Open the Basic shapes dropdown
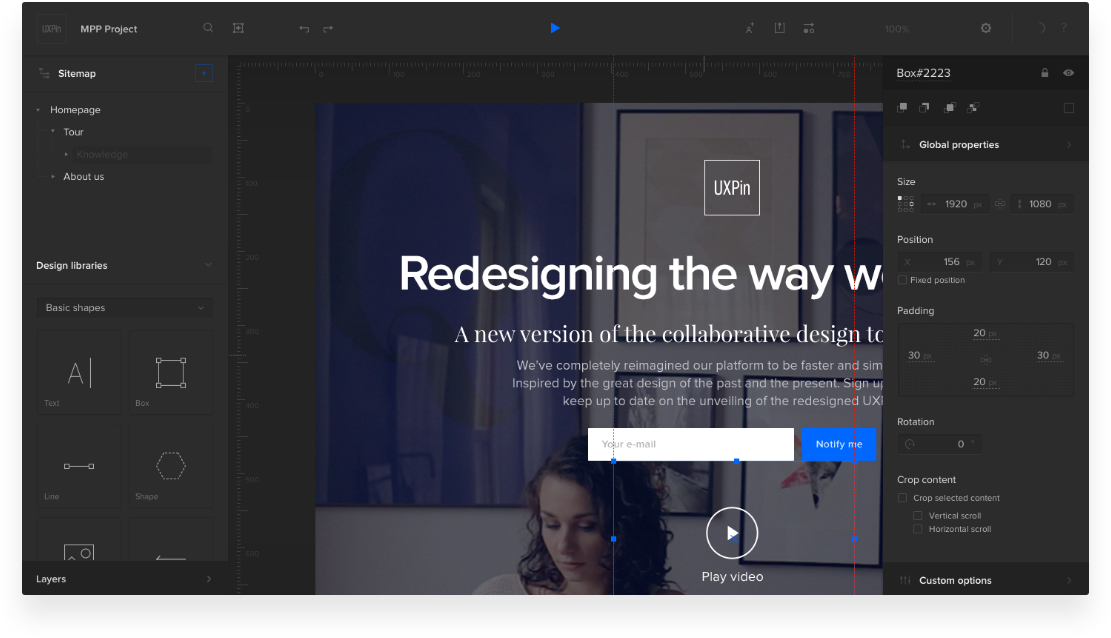1111x638 pixels. pos(124,308)
